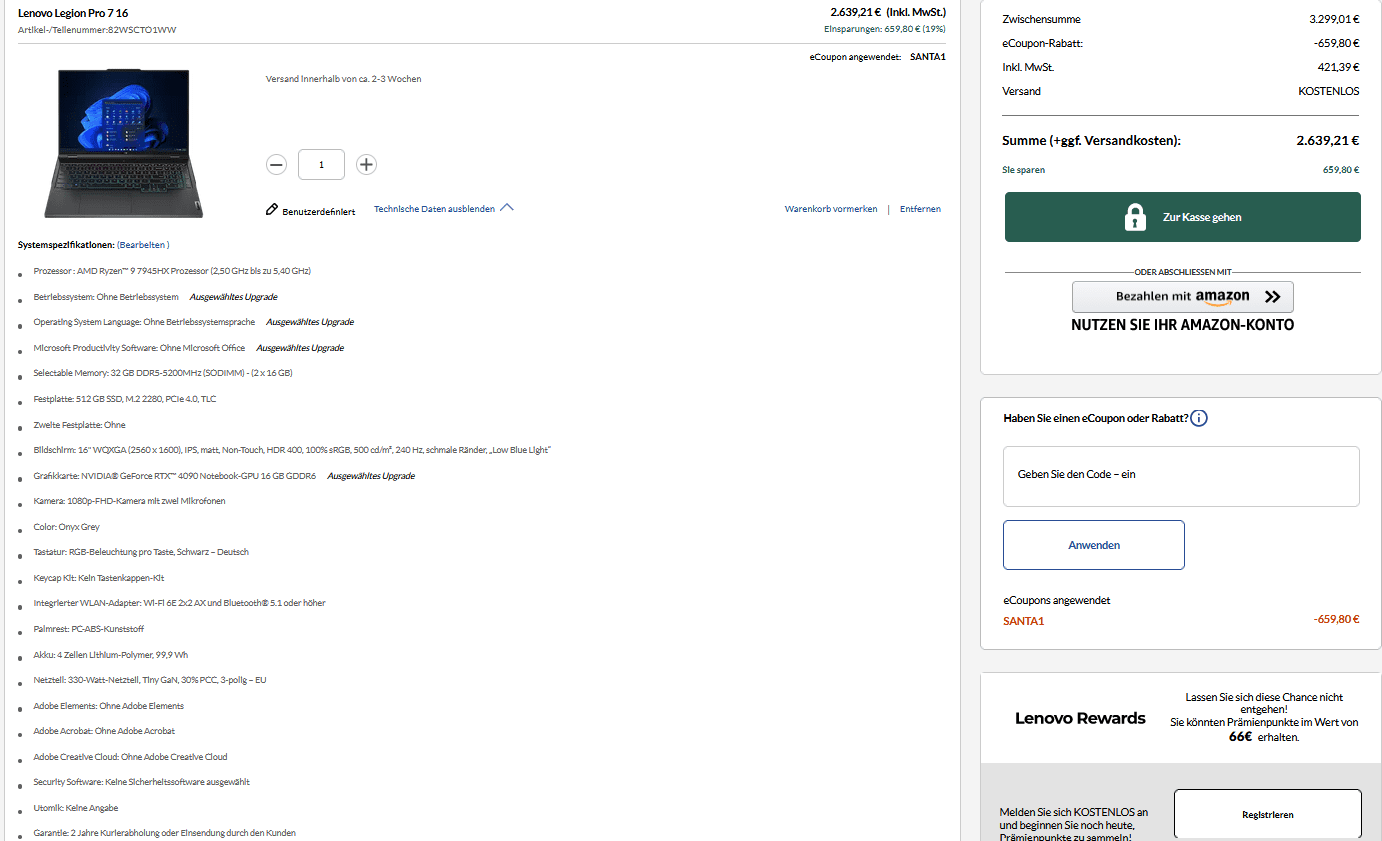Screen dimensions: 1382x841
Task: Click the Akku 4 Zellen Lithium-Polymer line
Action: 111,655
